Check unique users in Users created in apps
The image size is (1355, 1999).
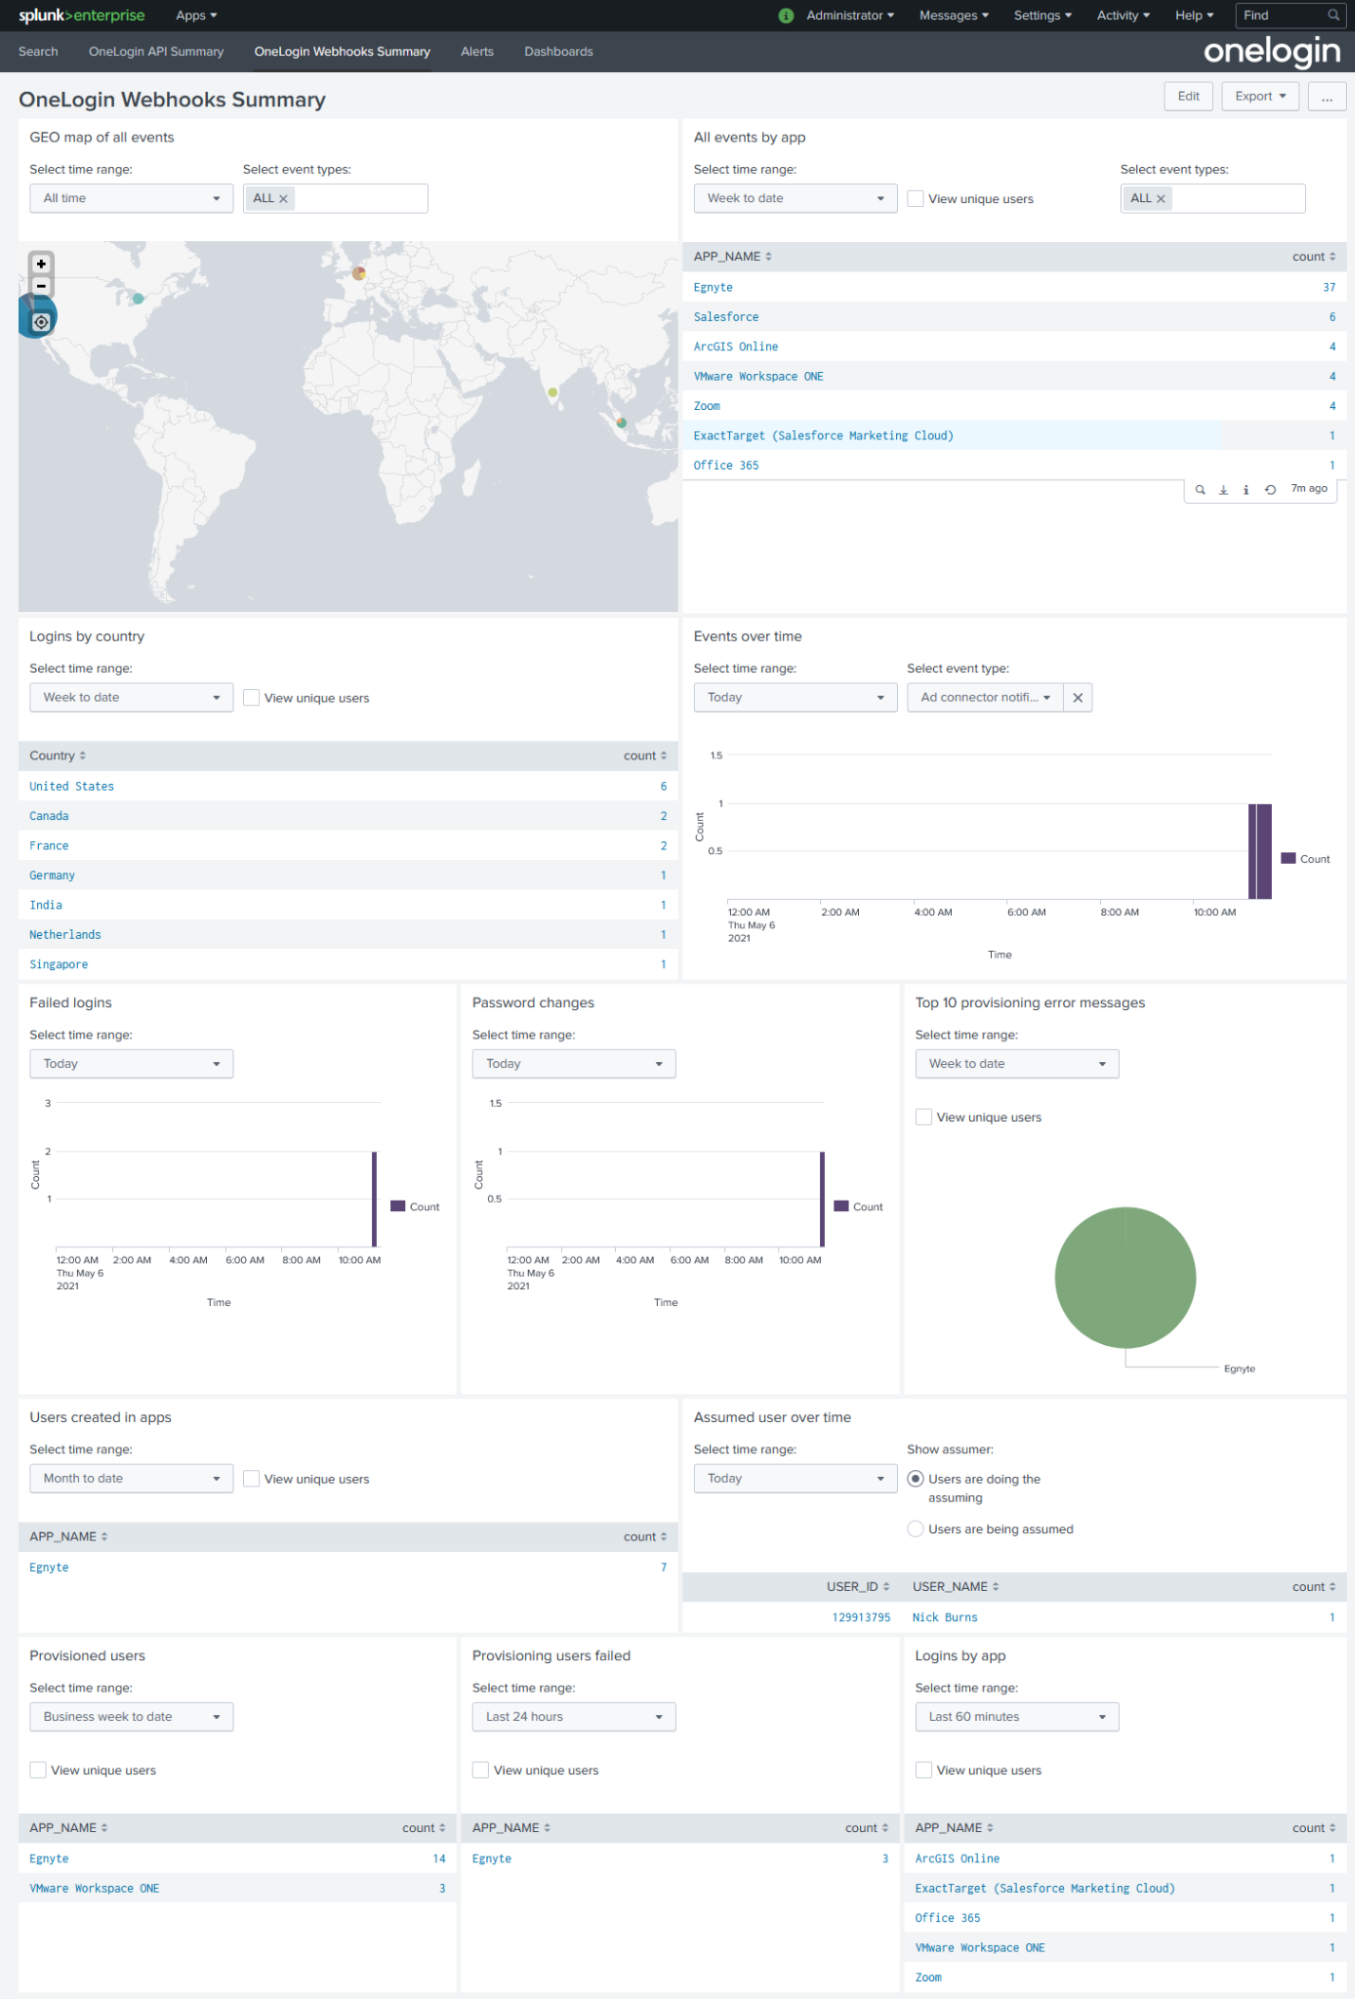pos(251,1479)
